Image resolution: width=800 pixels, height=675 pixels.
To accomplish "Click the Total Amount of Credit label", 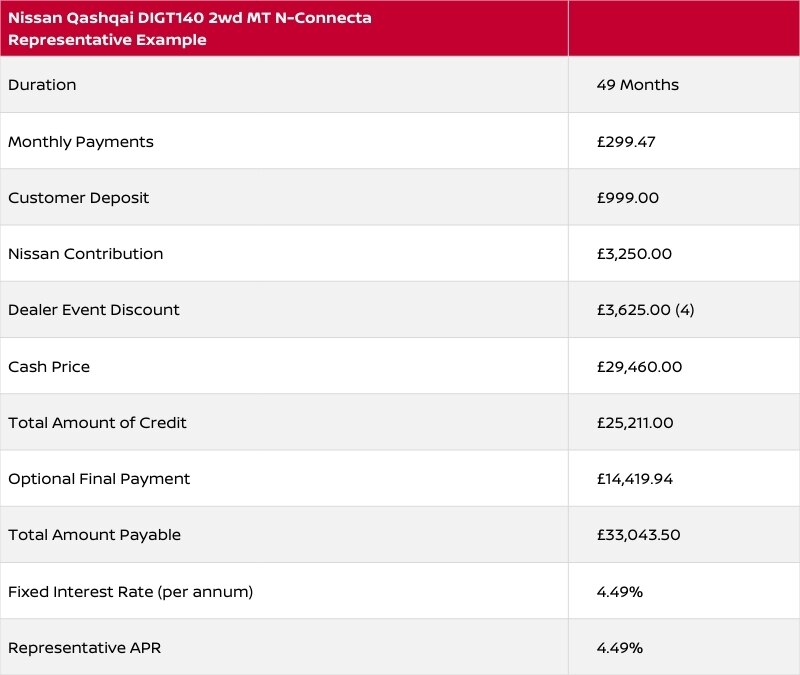I will point(97,423).
